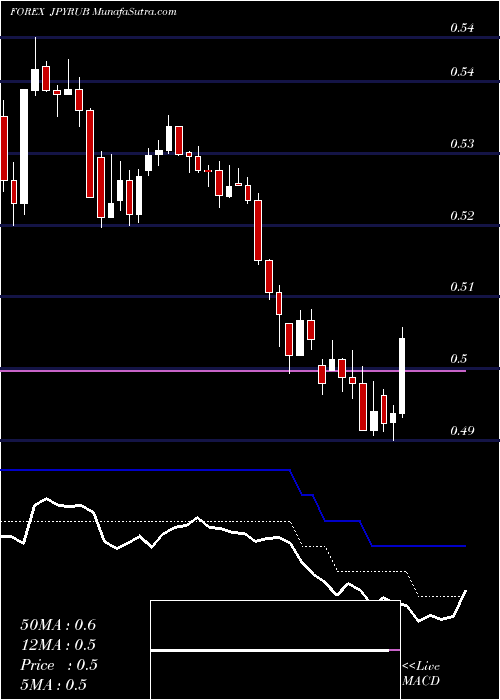Click the 12MA : 0.5 readout

(58, 645)
